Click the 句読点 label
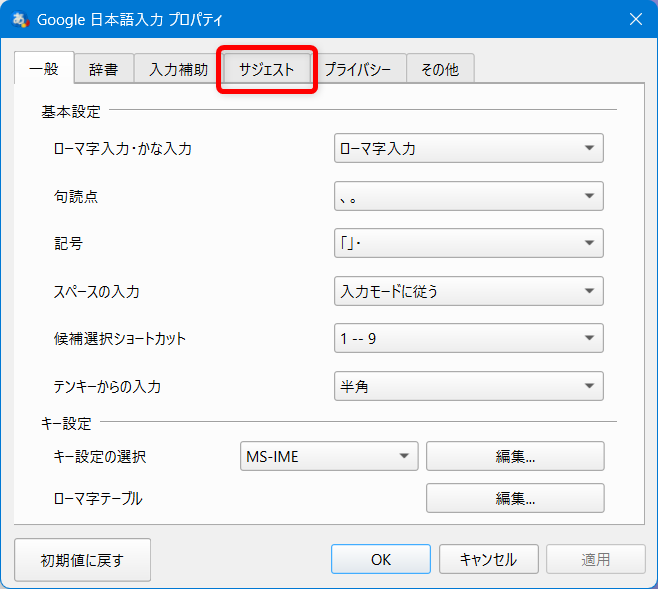Screen dimensions: 658x589 76,196
